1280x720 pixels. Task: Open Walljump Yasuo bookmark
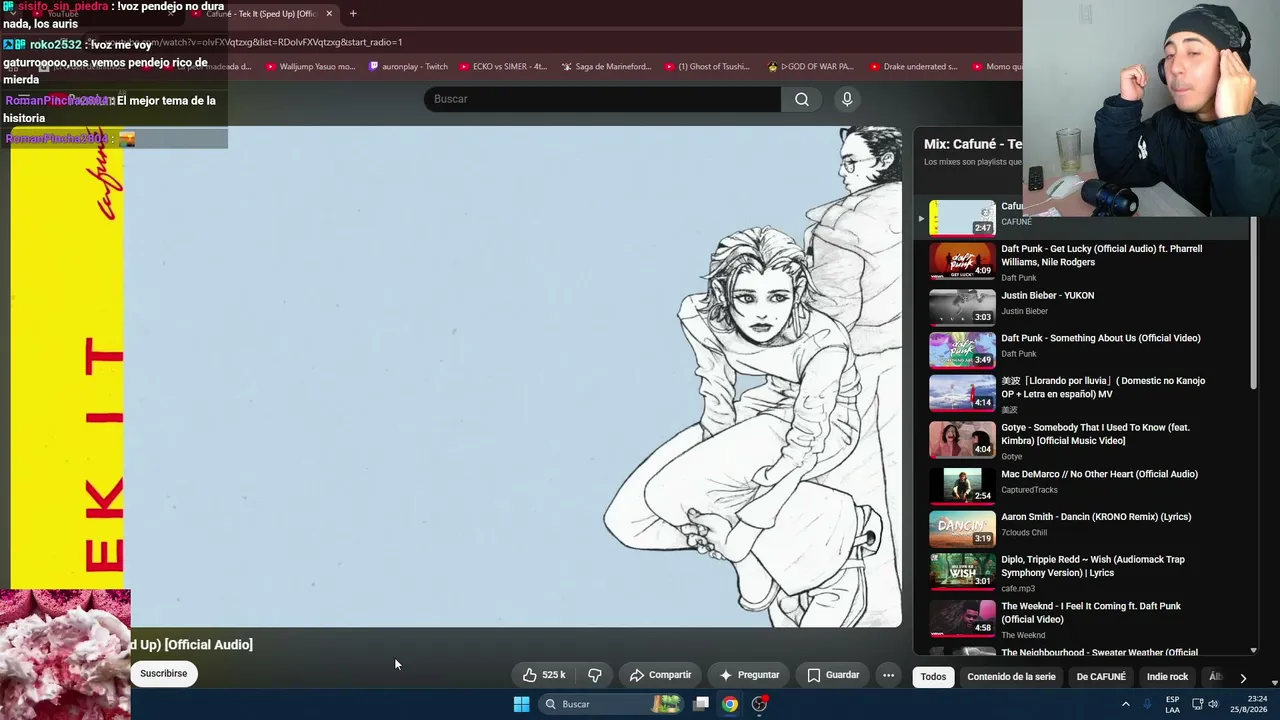[311, 67]
